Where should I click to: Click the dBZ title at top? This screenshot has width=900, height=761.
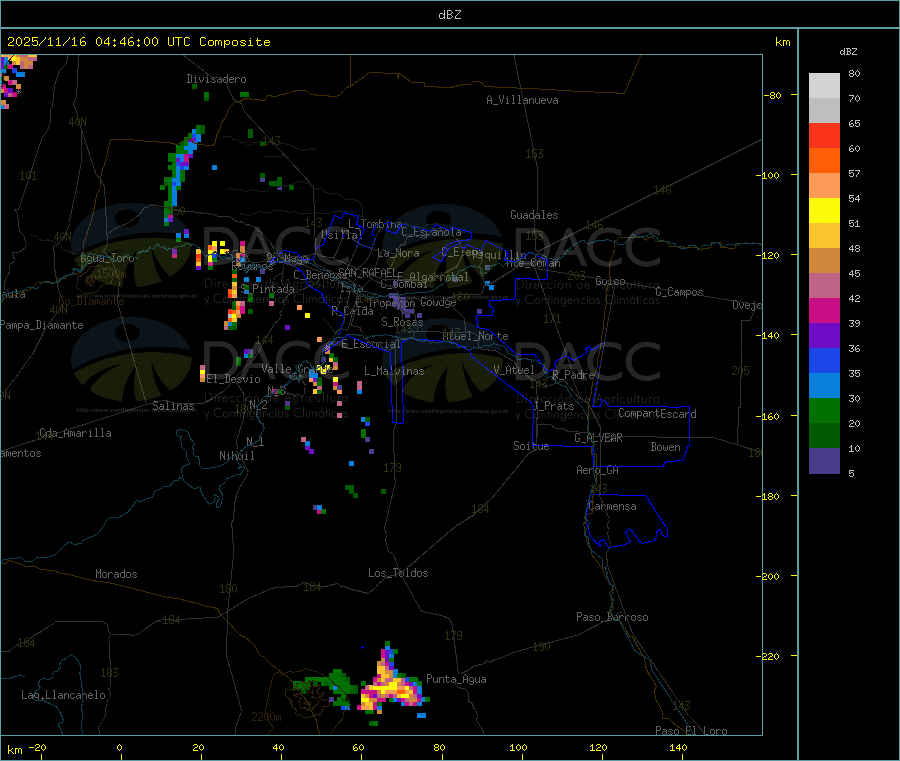(449, 15)
